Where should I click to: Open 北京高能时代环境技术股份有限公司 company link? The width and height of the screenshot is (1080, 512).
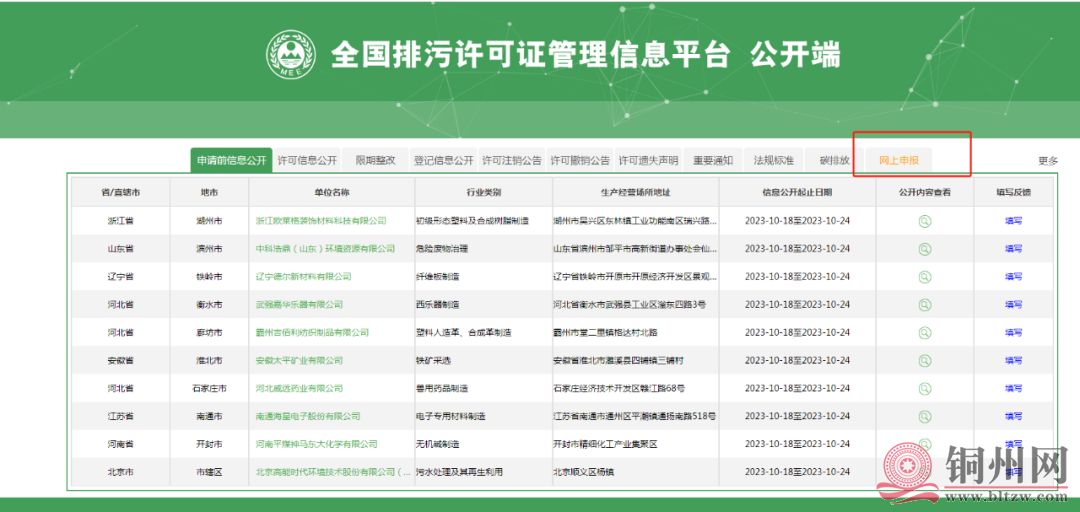333,472
